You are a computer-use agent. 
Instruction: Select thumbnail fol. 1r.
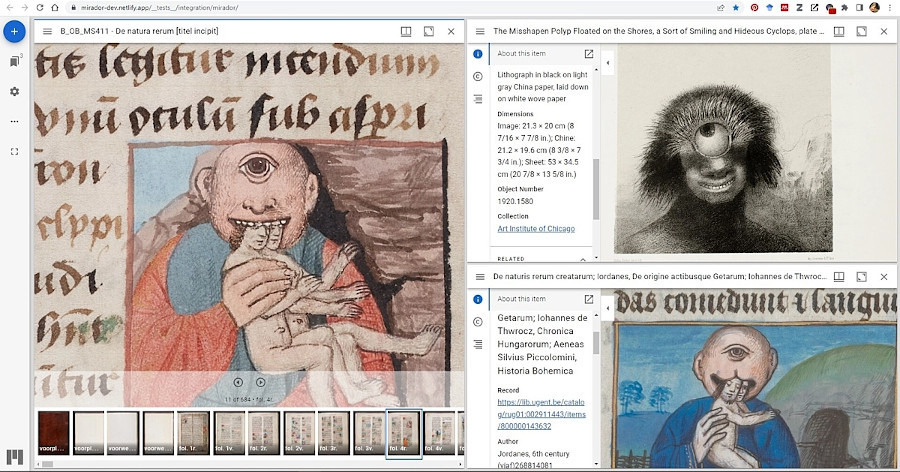coord(193,433)
